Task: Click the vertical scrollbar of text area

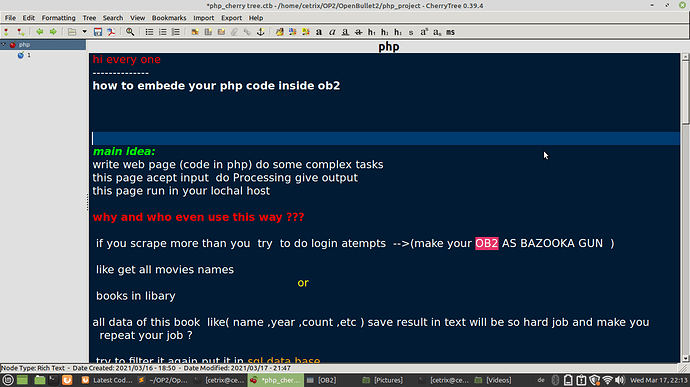Action: 685,207
